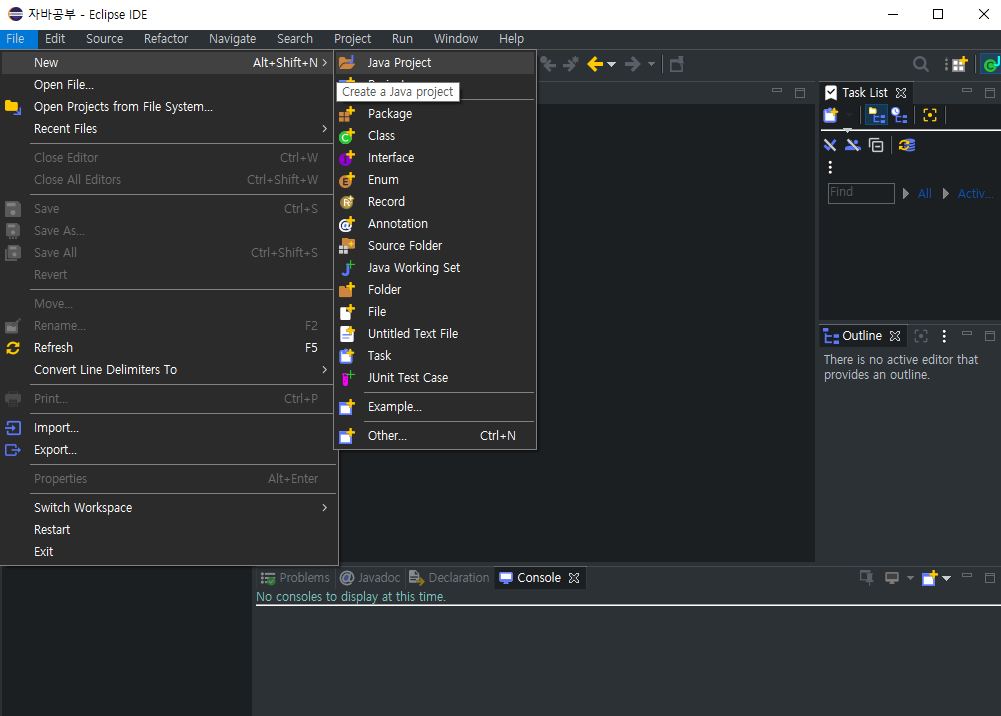1001x716 pixels.
Task: Create a JUnit Test Case
Action: coord(435,378)
